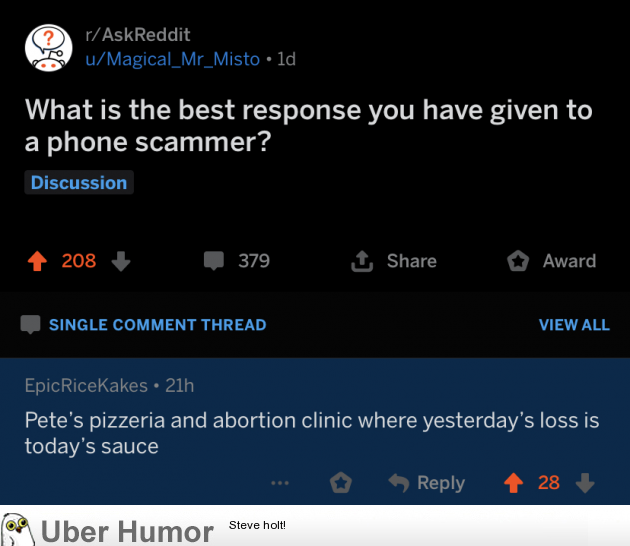Open the AskReddit subreddit avatar
The image size is (630, 546).
(49, 47)
